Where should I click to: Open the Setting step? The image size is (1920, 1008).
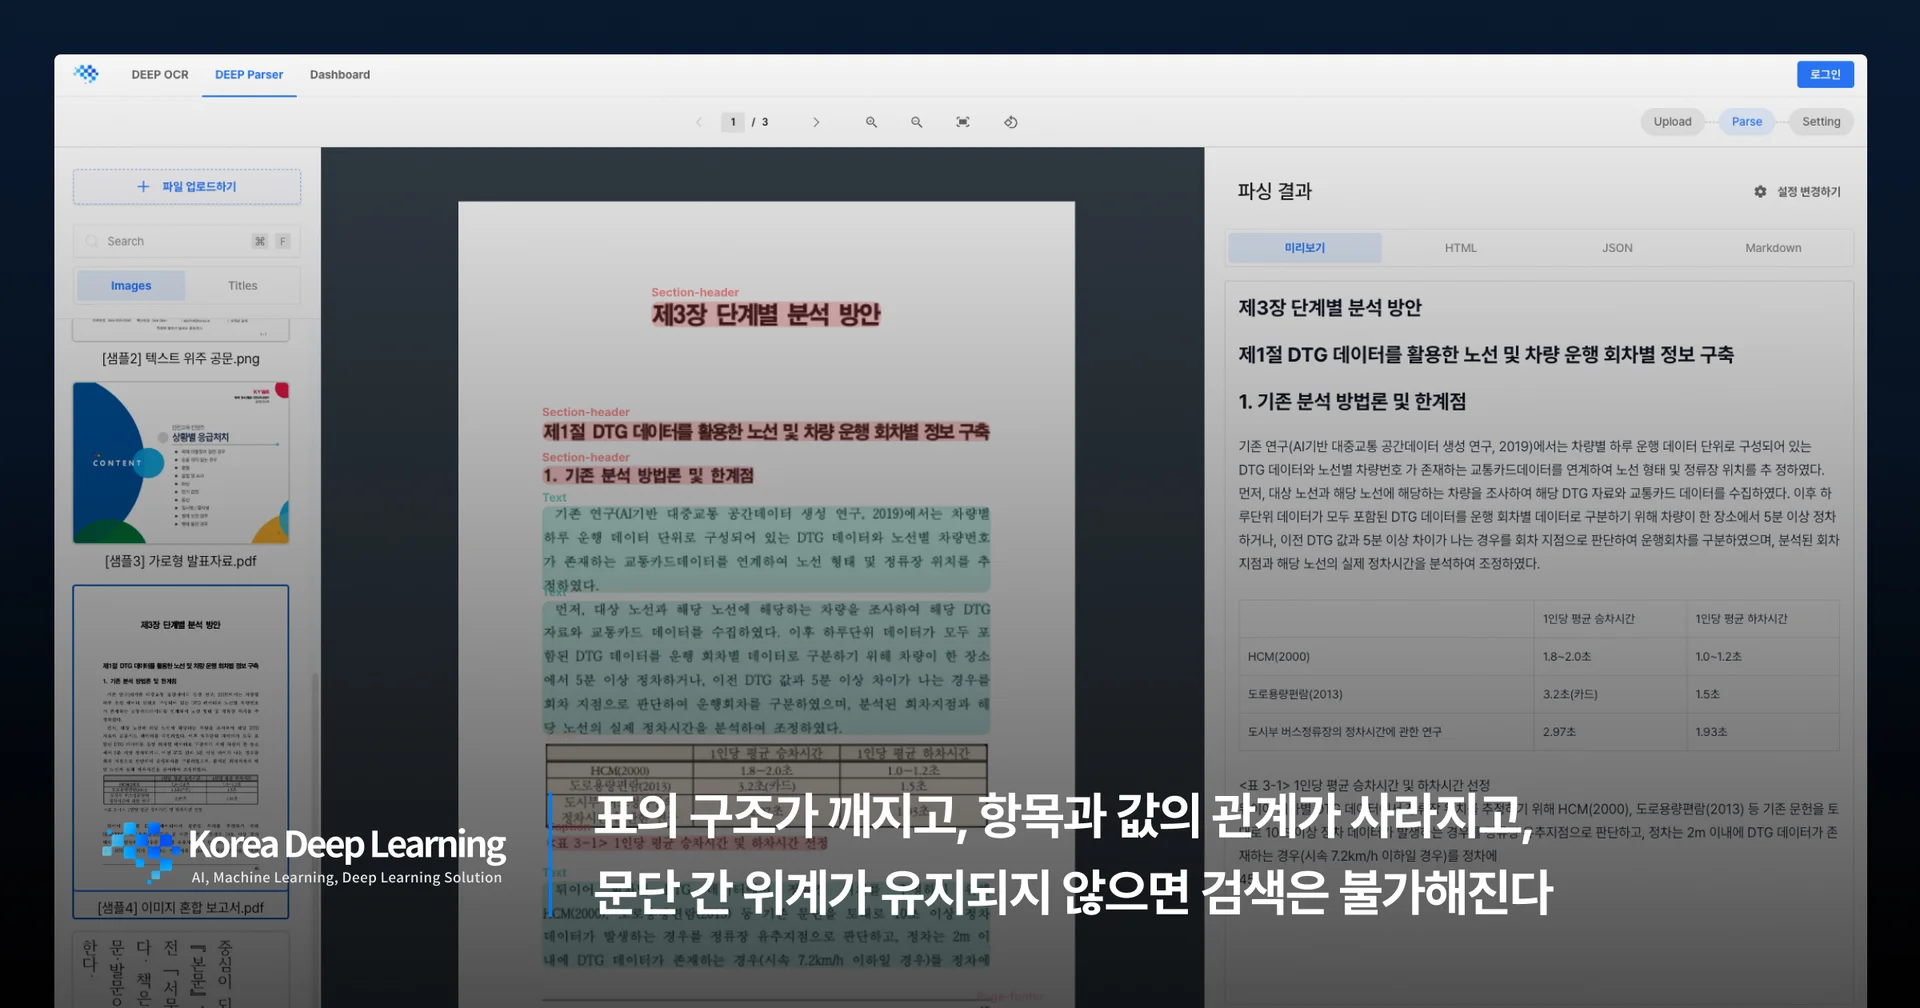1820,122
